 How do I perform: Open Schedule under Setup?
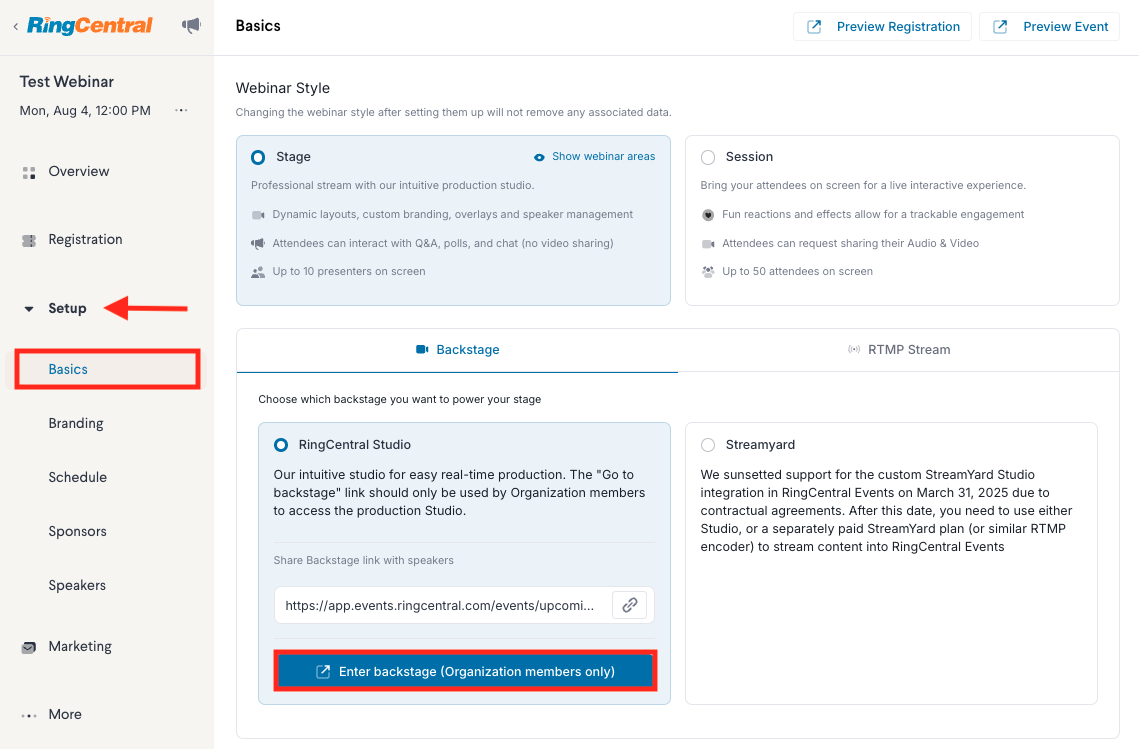pos(78,477)
